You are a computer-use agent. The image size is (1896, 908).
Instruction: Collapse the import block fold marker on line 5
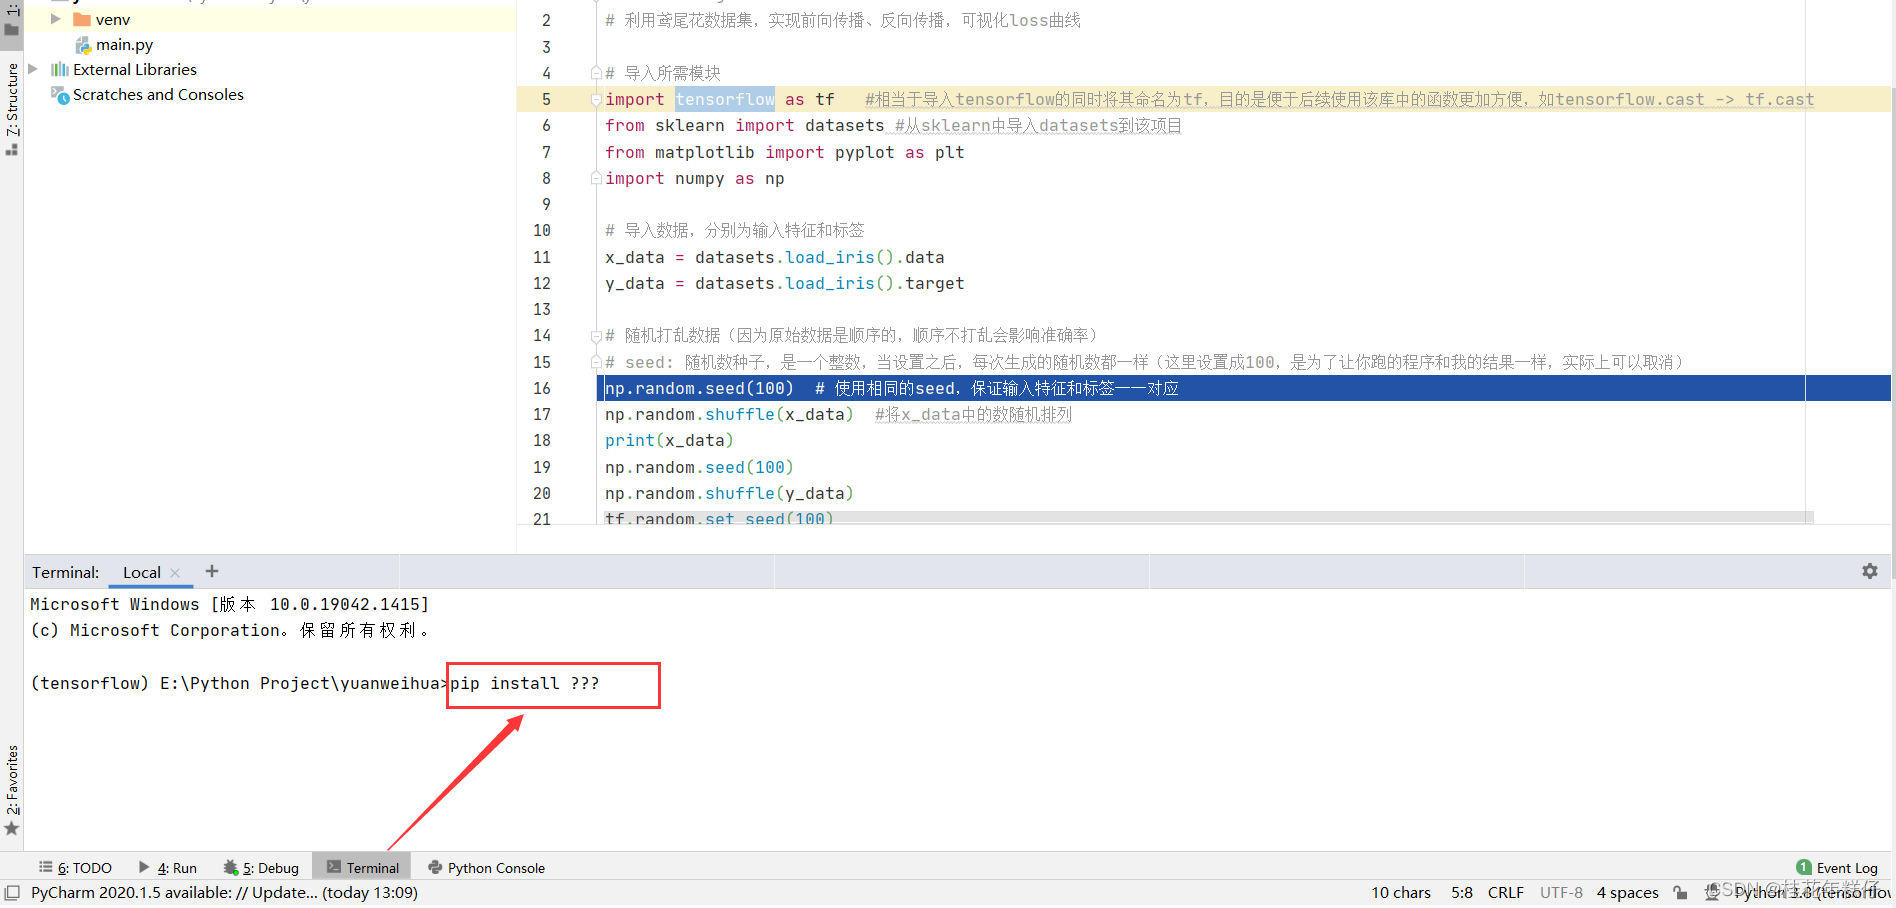596,99
